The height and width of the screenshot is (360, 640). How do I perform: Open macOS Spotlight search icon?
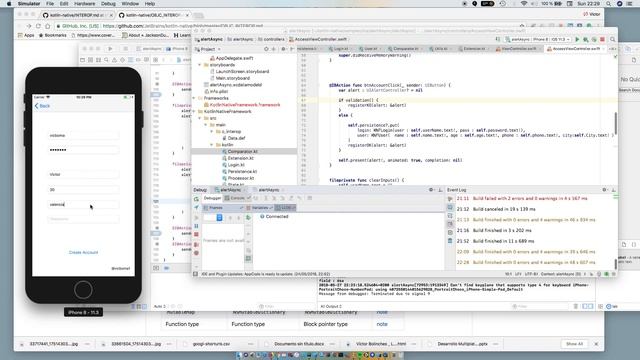pyautogui.click(x=609, y=4)
